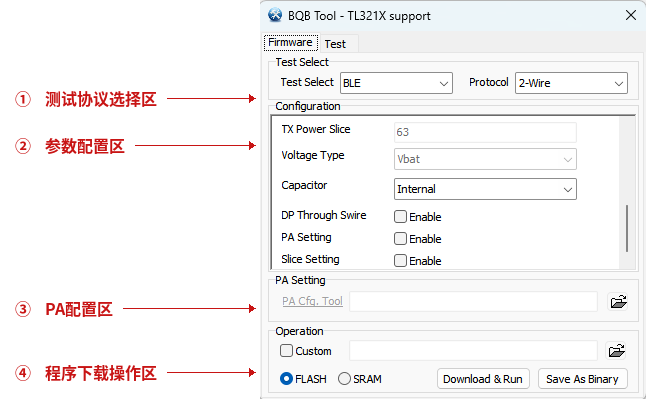Click the Custom firmware path field
The width and height of the screenshot is (646, 399).
tap(473, 351)
